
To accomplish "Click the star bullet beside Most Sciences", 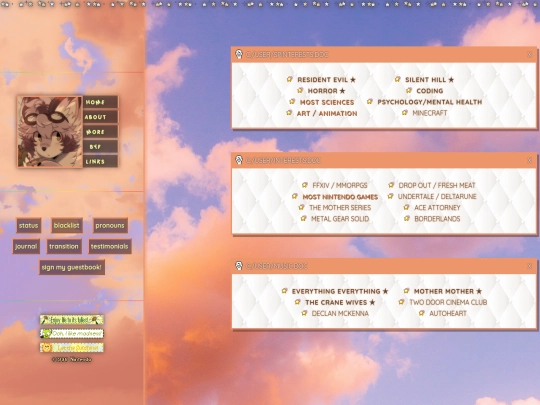I will 292,102.
